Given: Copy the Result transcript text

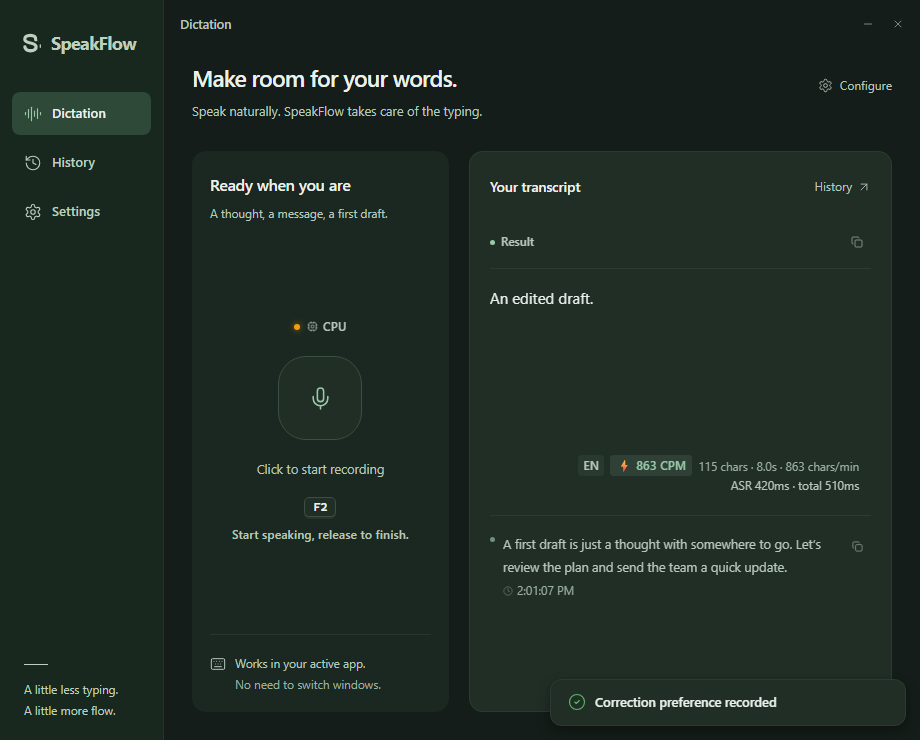Looking at the screenshot, I should click(x=857, y=242).
